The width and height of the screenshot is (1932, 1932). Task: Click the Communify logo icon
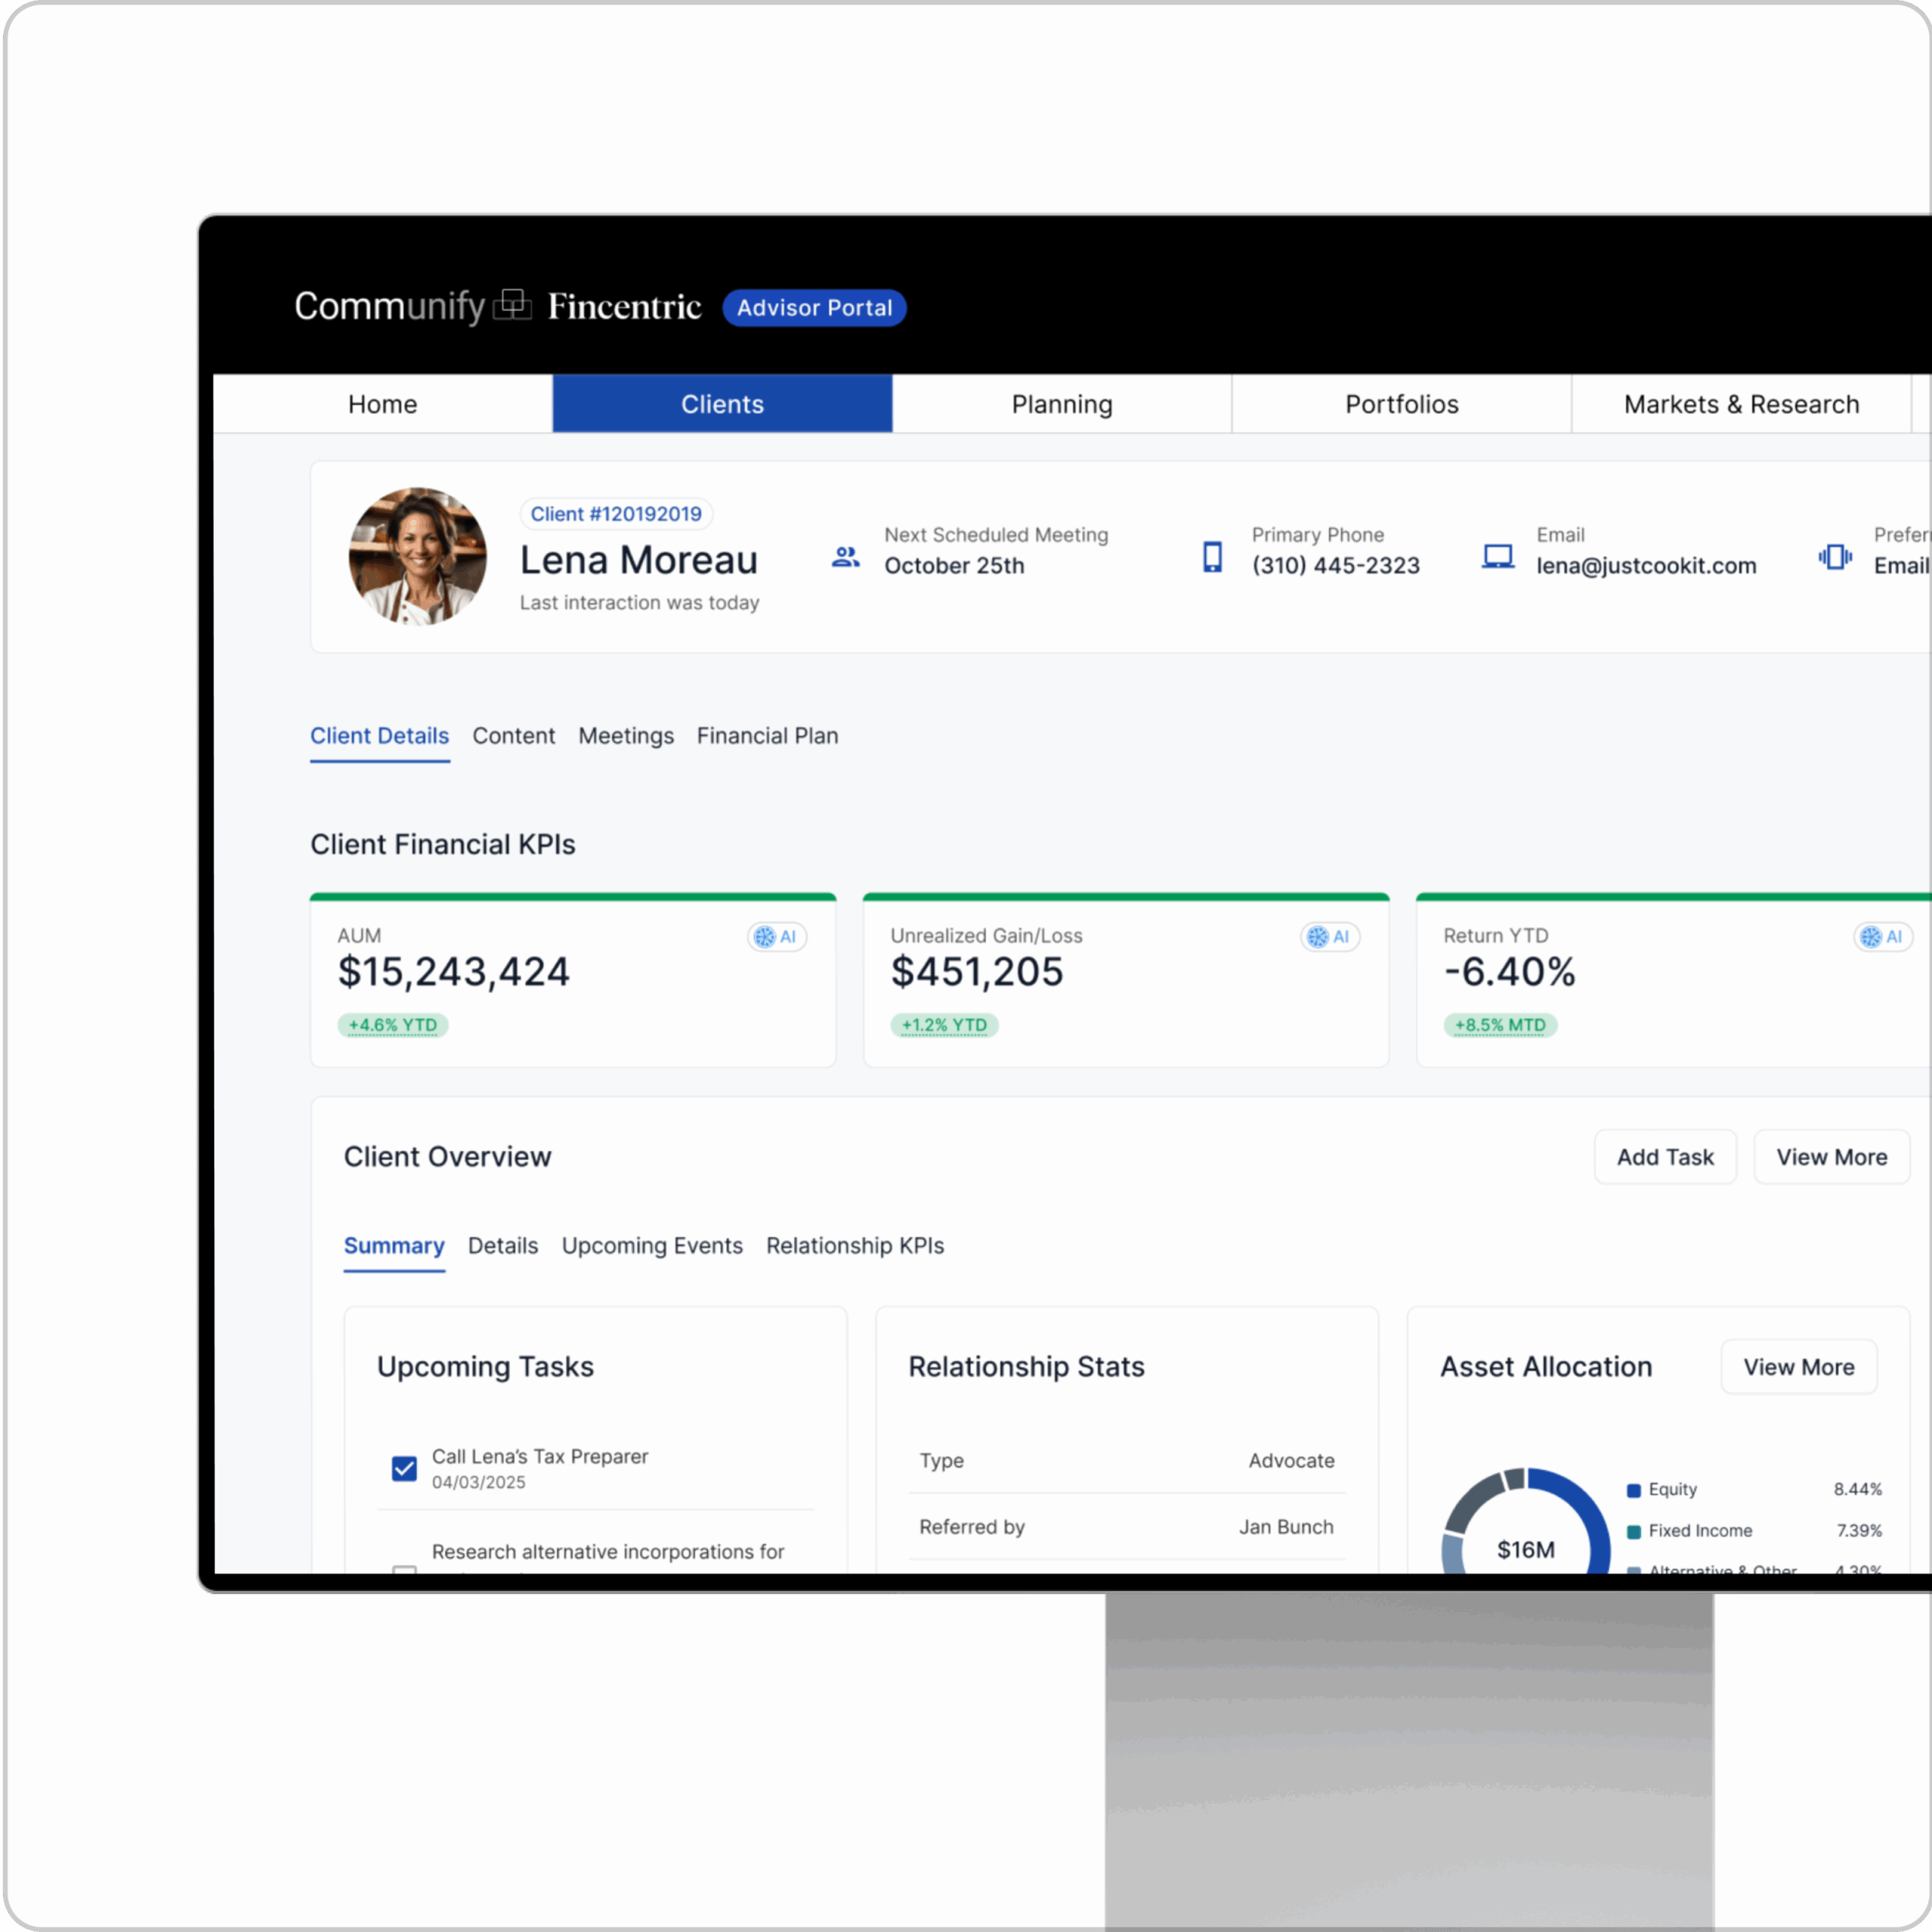click(x=512, y=305)
